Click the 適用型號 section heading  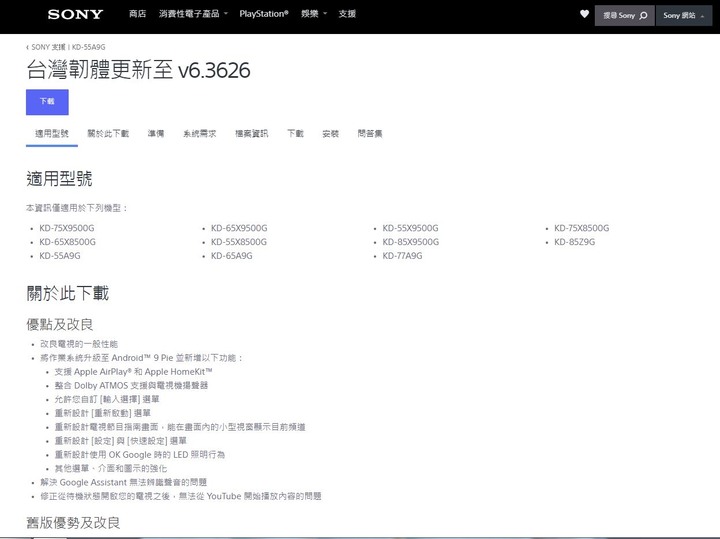pyautogui.click(x=59, y=179)
